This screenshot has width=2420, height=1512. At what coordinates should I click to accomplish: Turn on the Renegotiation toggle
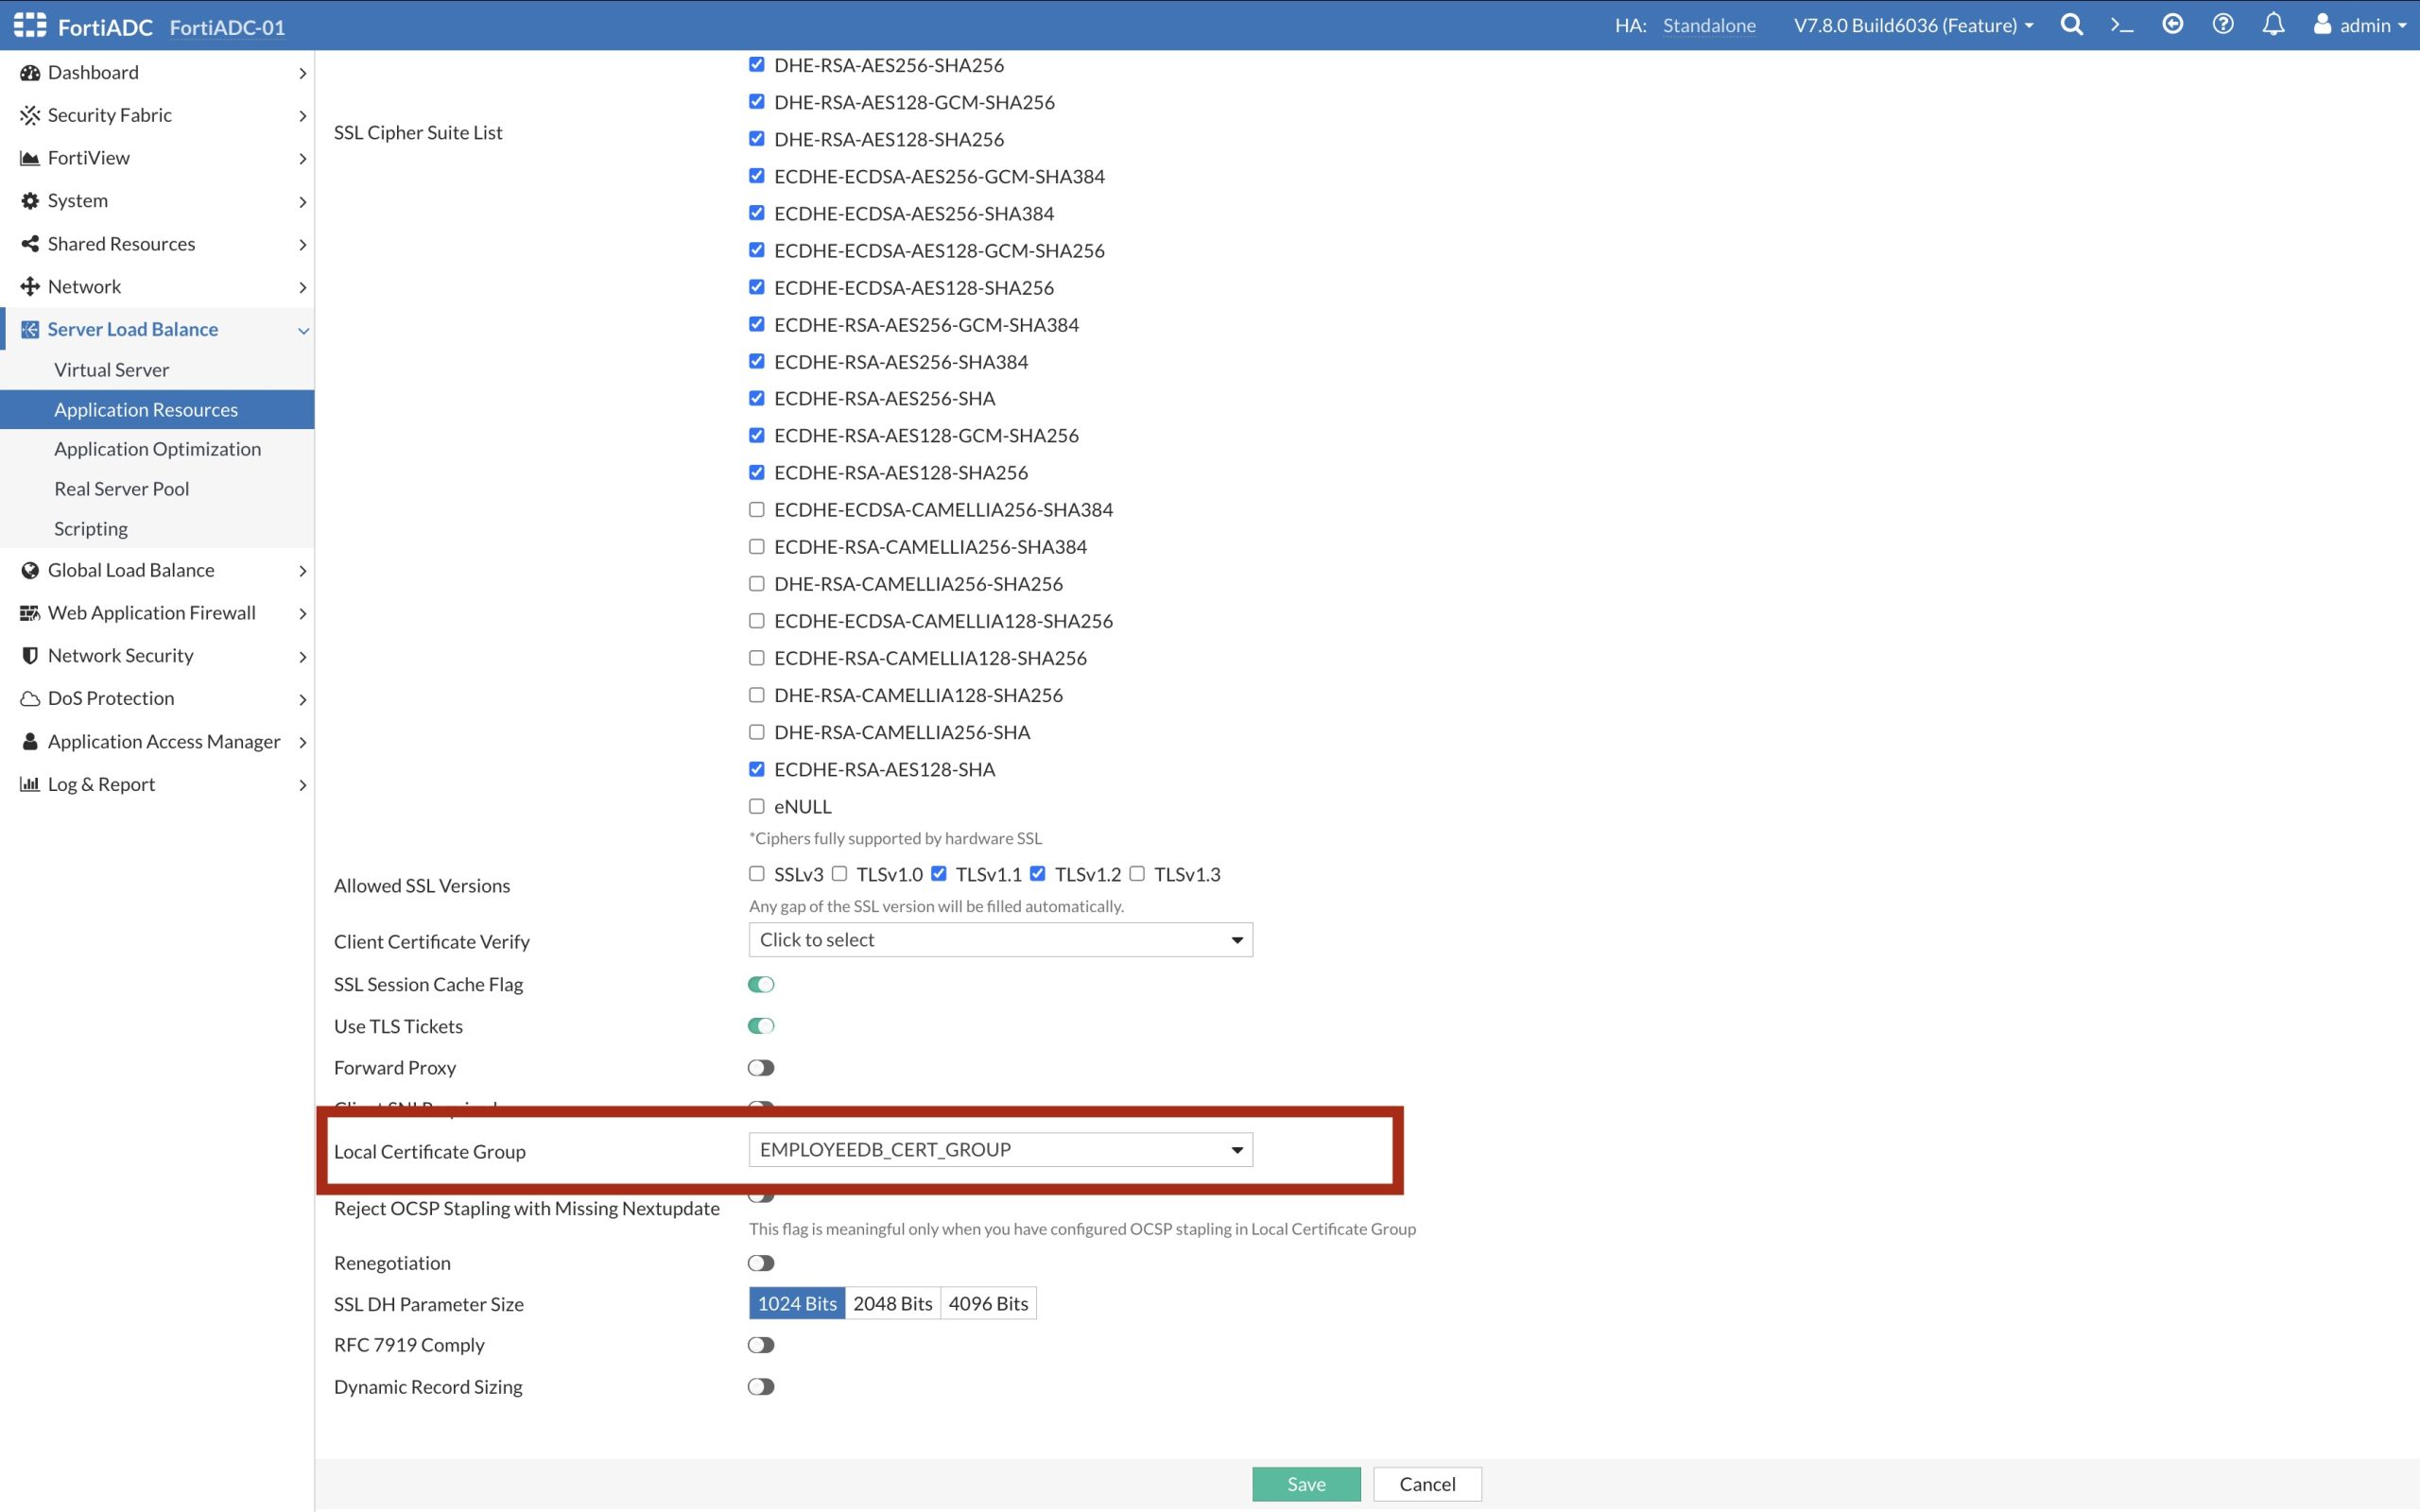pyautogui.click(x=761, y=1263)
